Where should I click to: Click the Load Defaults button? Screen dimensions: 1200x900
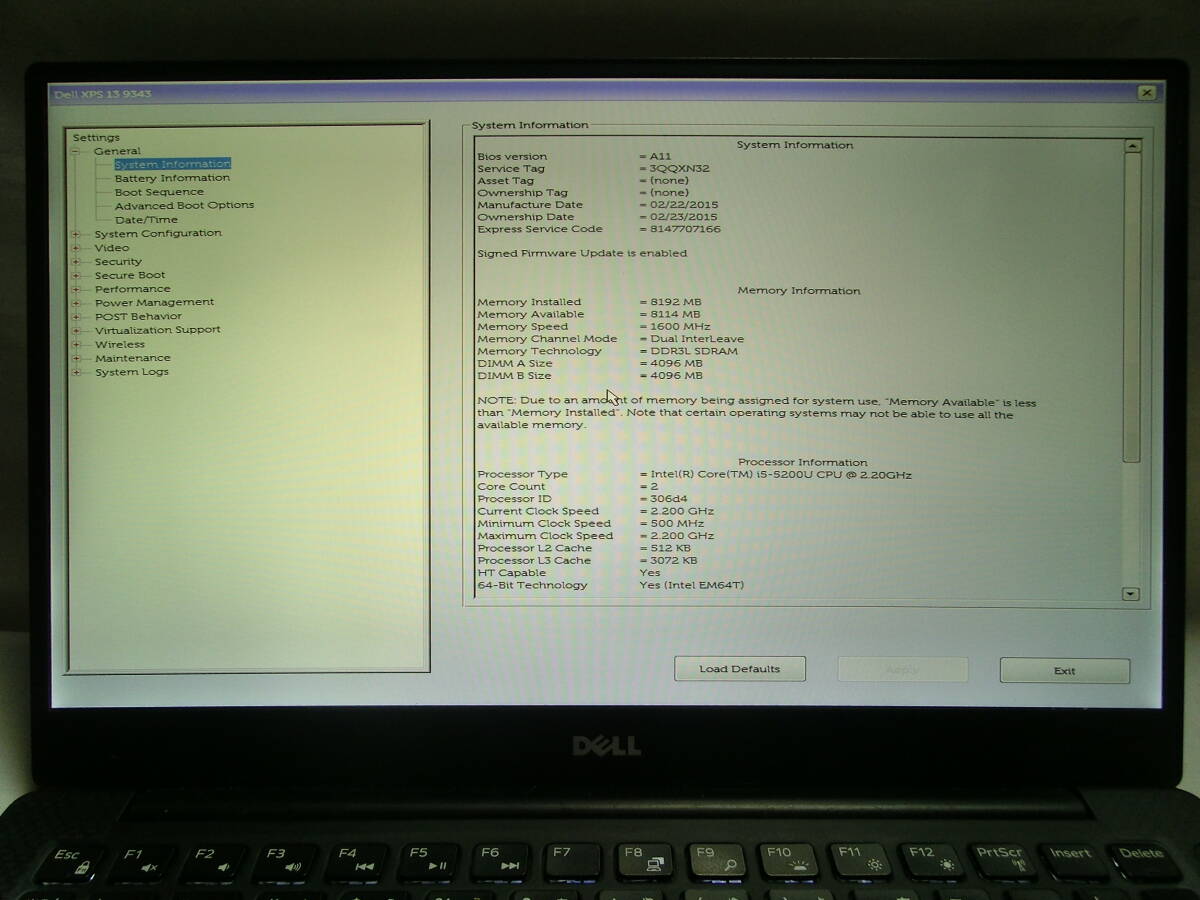[x=740, y=669]
